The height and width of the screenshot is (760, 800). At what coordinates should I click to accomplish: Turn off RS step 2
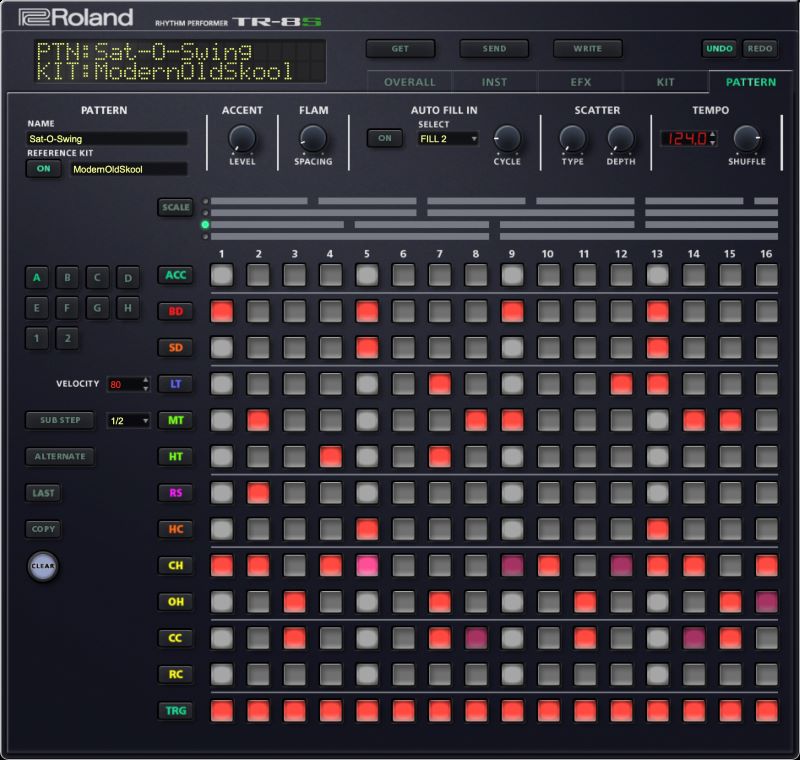pyautogui.click(x=258, y=493)
